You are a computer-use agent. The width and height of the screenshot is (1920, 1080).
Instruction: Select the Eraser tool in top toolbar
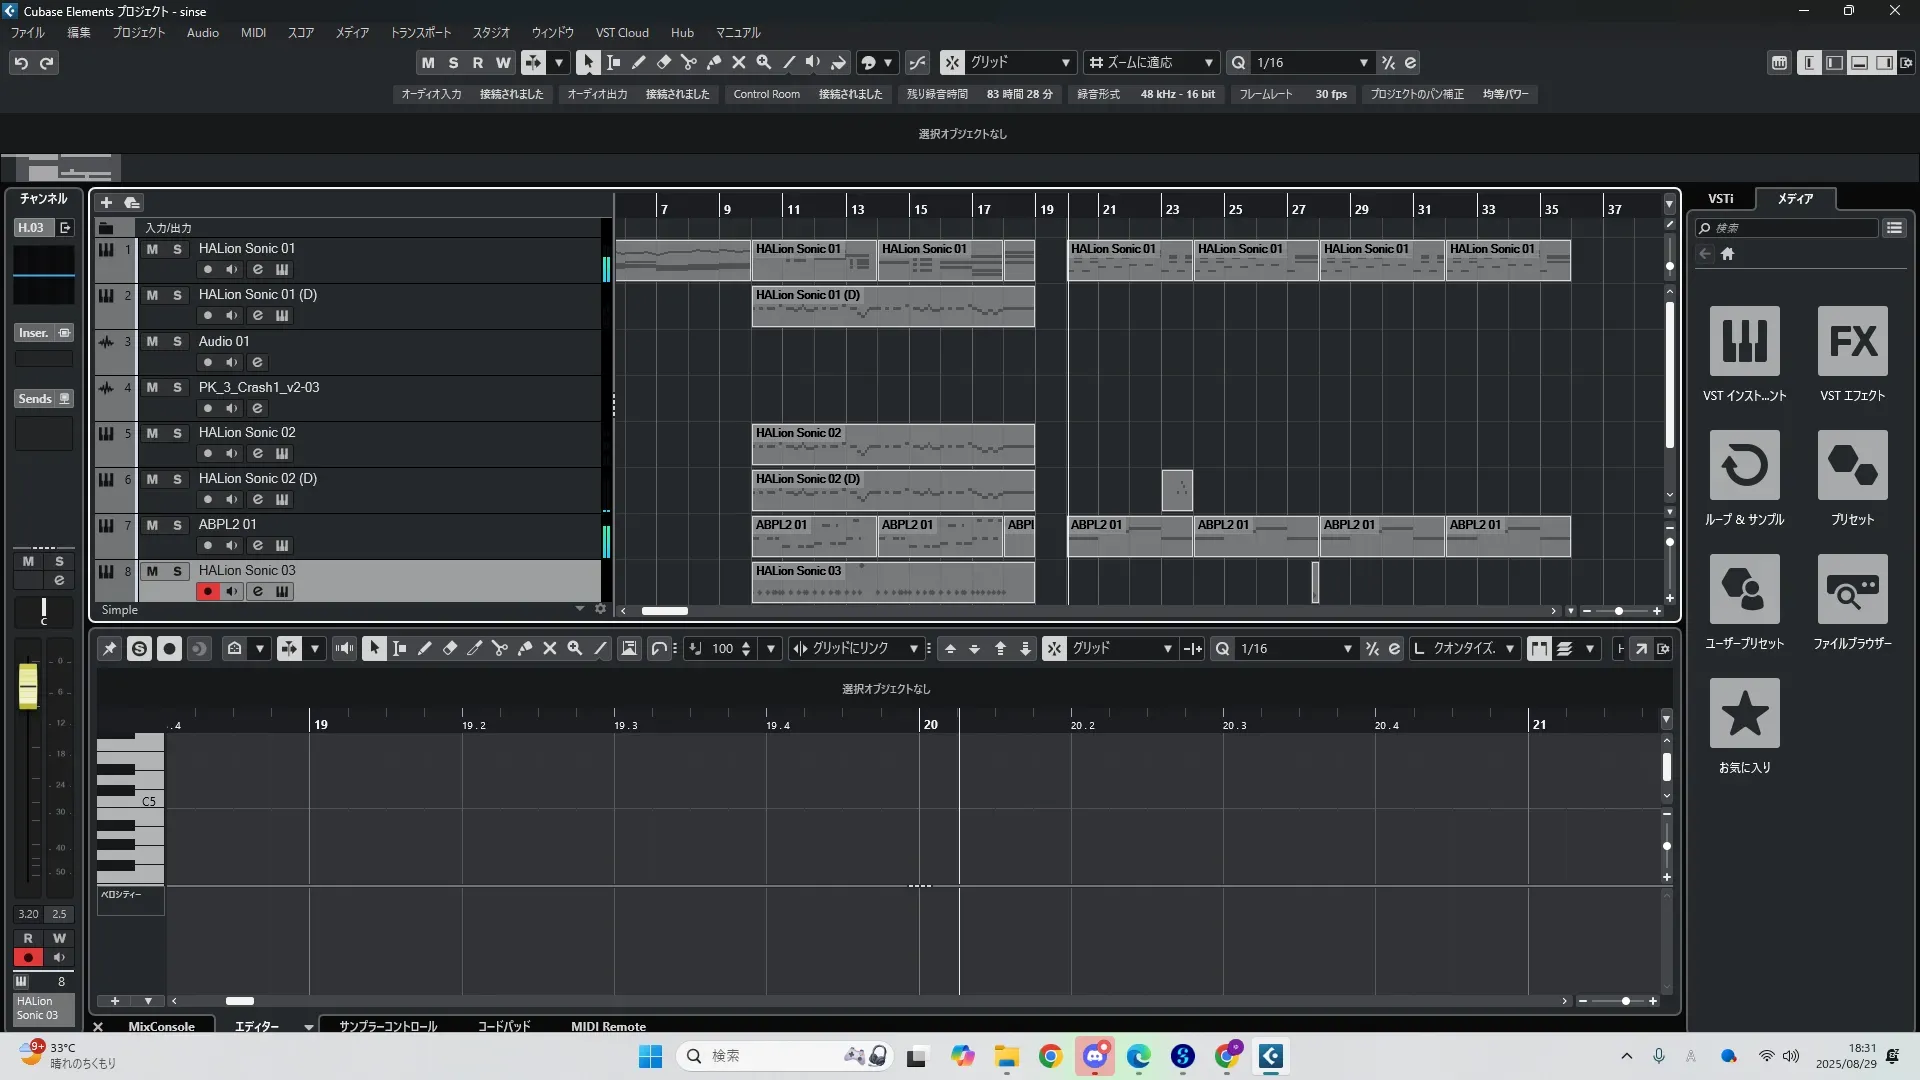tap(664, 62)
